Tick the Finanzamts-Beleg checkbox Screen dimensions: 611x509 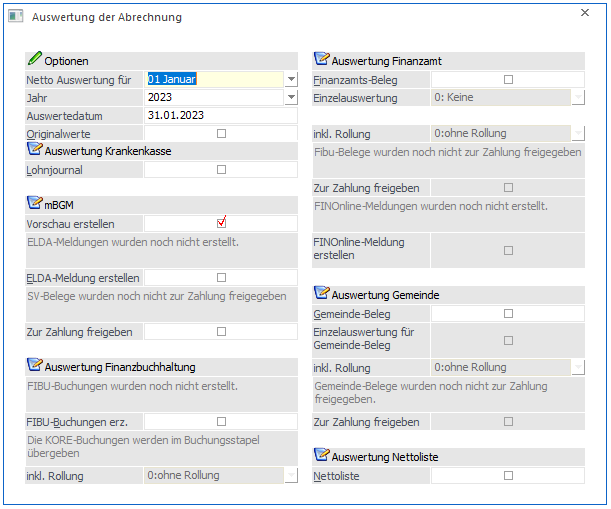(508, 79)
